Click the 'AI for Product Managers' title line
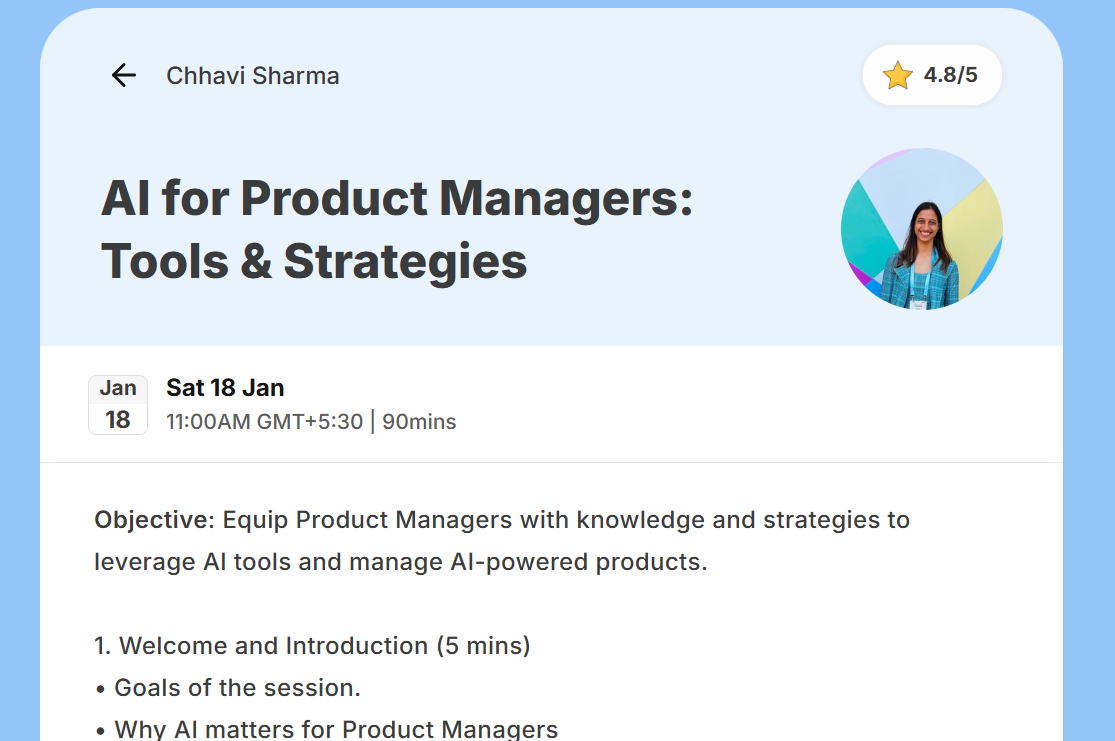Viewport: 1115px width, 741px height. coord(397,198)
